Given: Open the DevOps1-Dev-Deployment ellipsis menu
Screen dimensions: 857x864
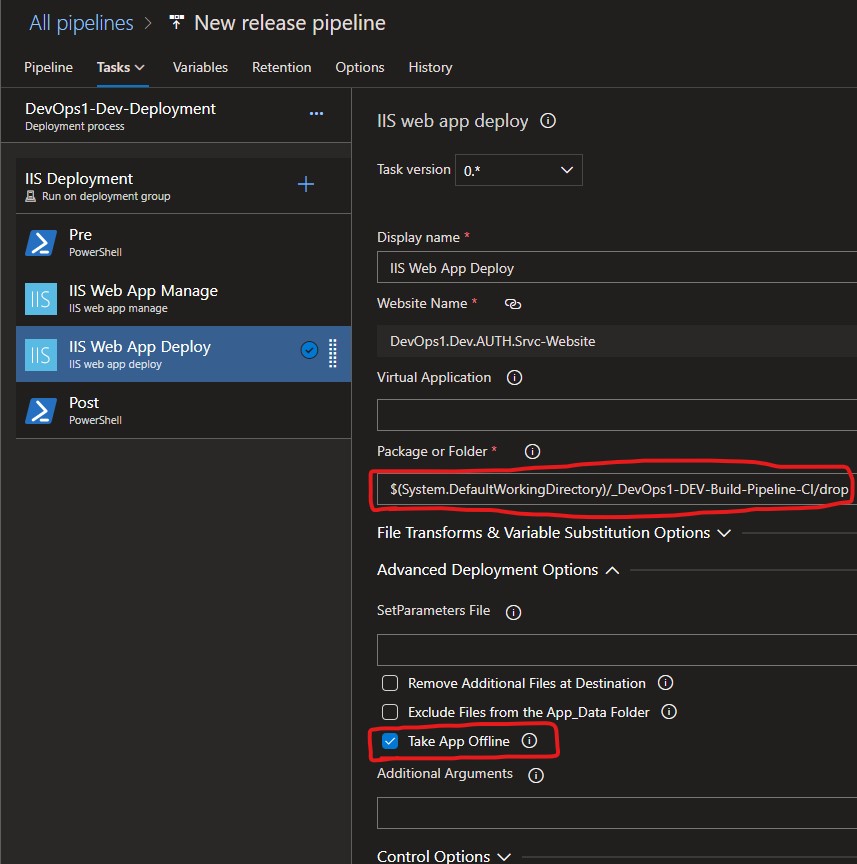Looking at the screenshot, I should point(316,114).
